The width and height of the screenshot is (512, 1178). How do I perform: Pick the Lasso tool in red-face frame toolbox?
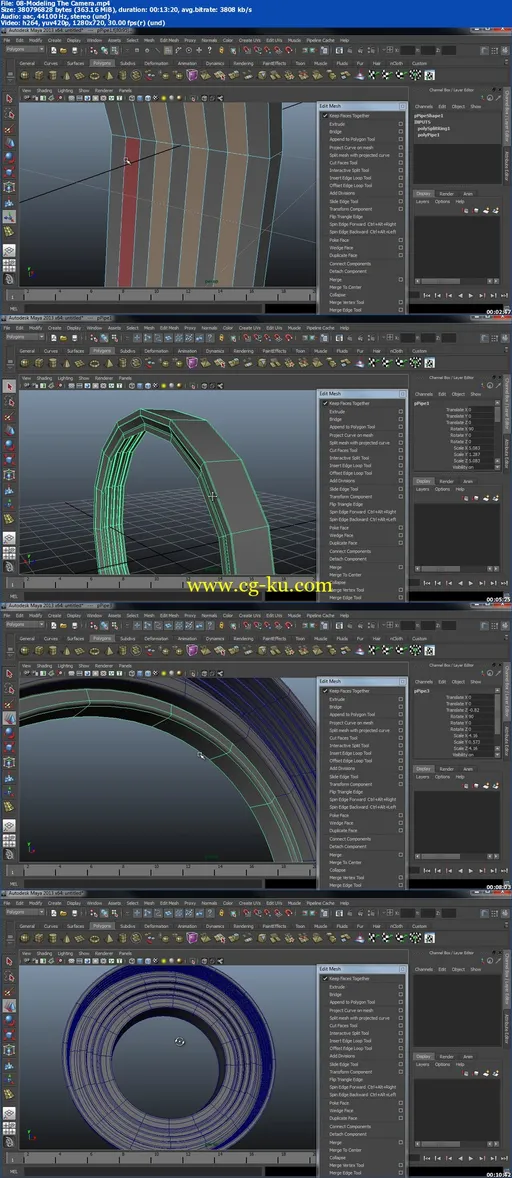coord(9,113)
